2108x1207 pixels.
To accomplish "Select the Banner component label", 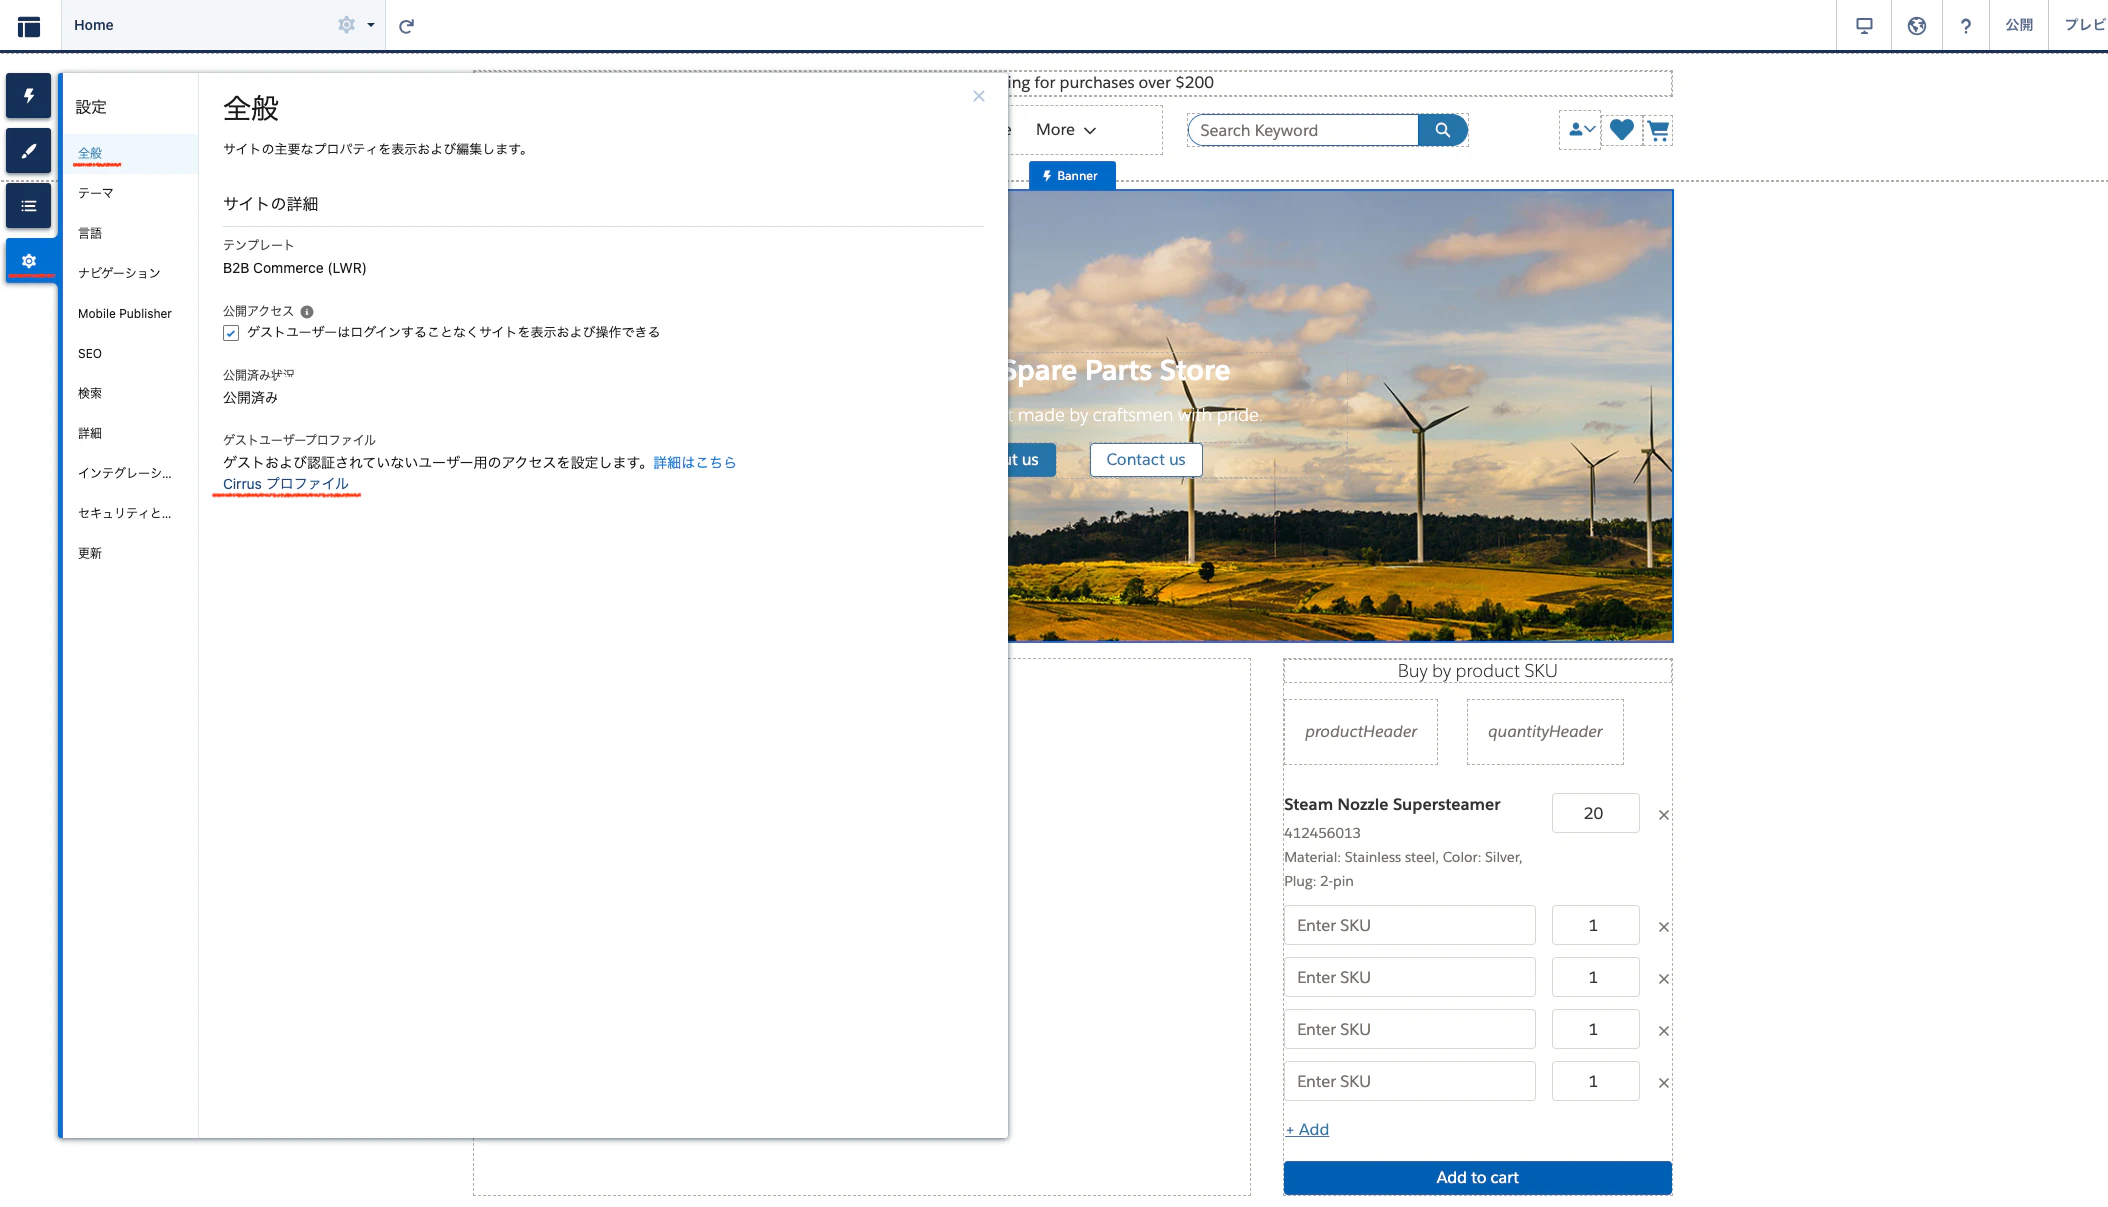I will pyautogui.click(x=1072, y=176).
